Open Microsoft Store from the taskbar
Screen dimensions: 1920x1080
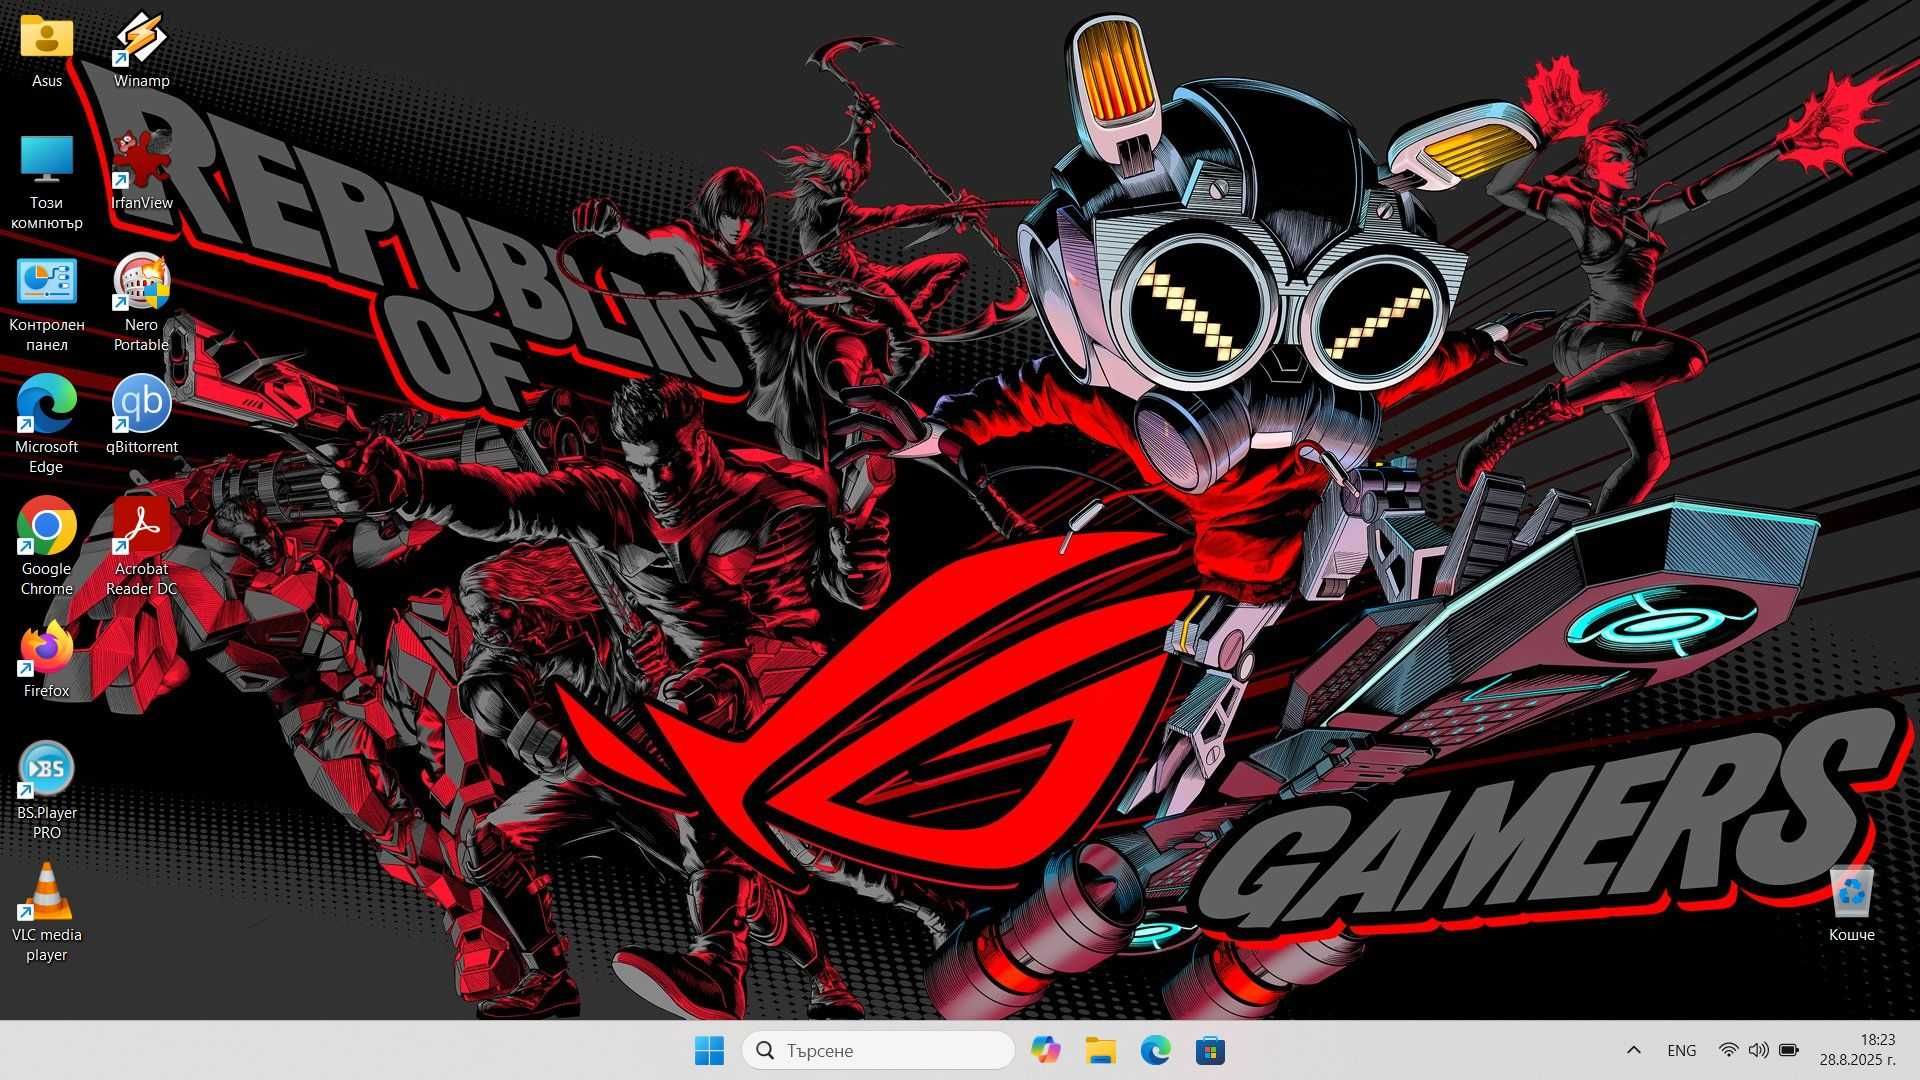1210,1050
